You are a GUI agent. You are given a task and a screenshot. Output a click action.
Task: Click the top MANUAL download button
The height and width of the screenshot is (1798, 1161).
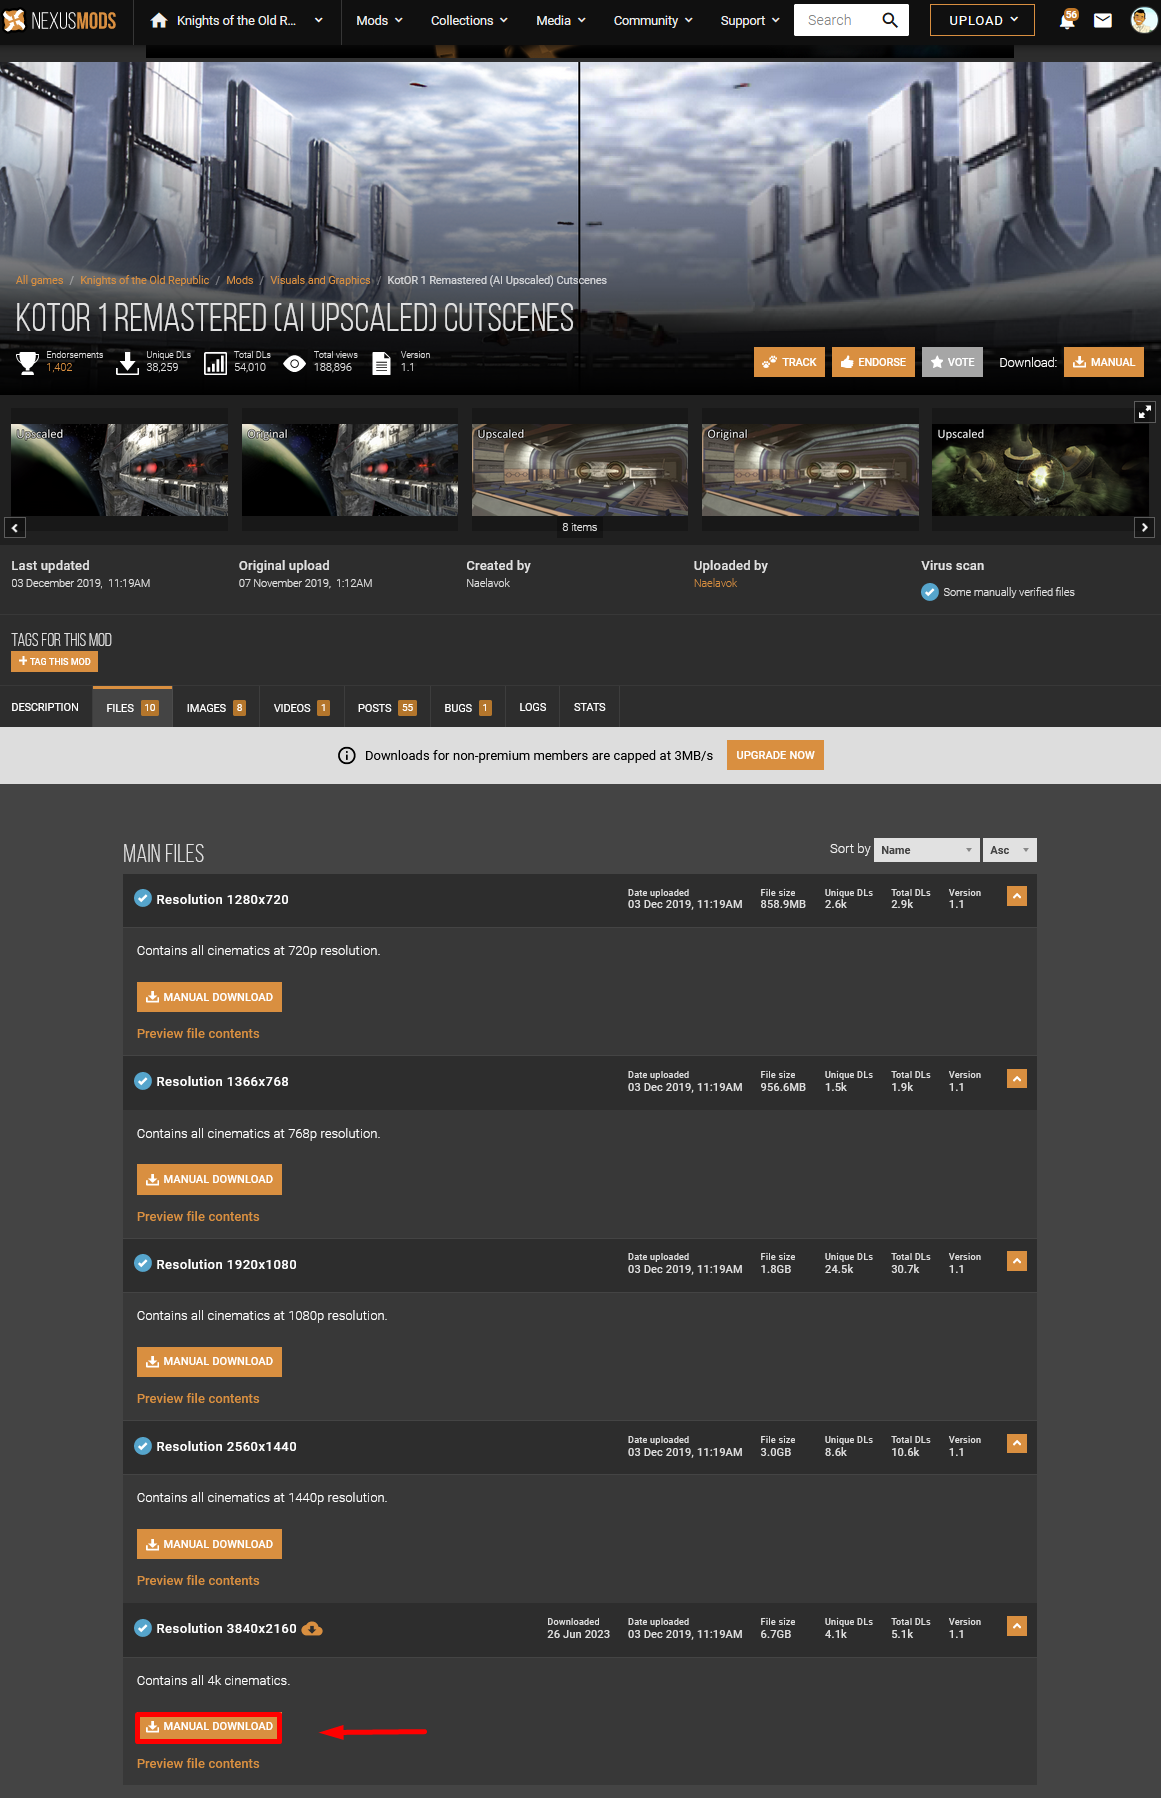pos(1104,362)
